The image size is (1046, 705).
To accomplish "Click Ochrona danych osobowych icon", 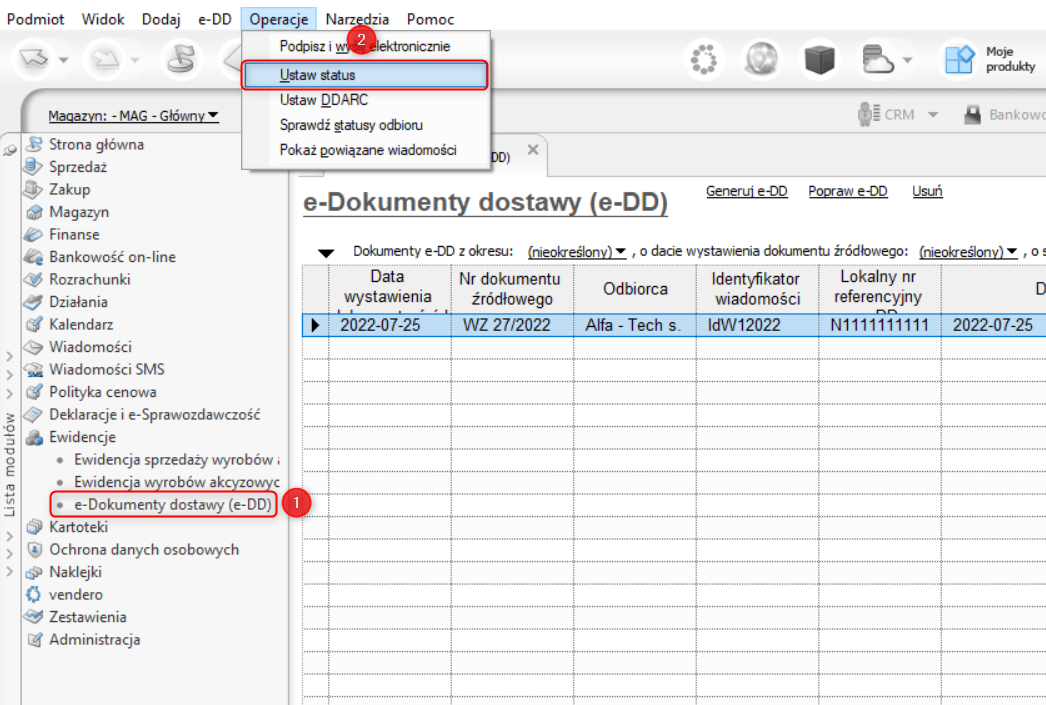I will click(34, 550).
